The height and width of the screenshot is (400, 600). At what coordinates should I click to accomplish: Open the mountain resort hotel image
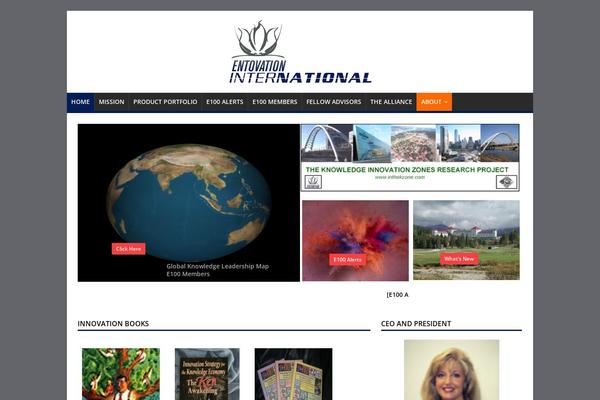[466, 240]
